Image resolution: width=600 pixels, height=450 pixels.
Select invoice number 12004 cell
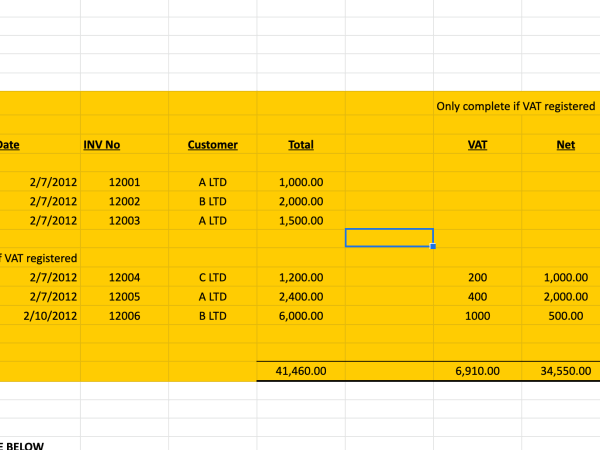point(124,277)
